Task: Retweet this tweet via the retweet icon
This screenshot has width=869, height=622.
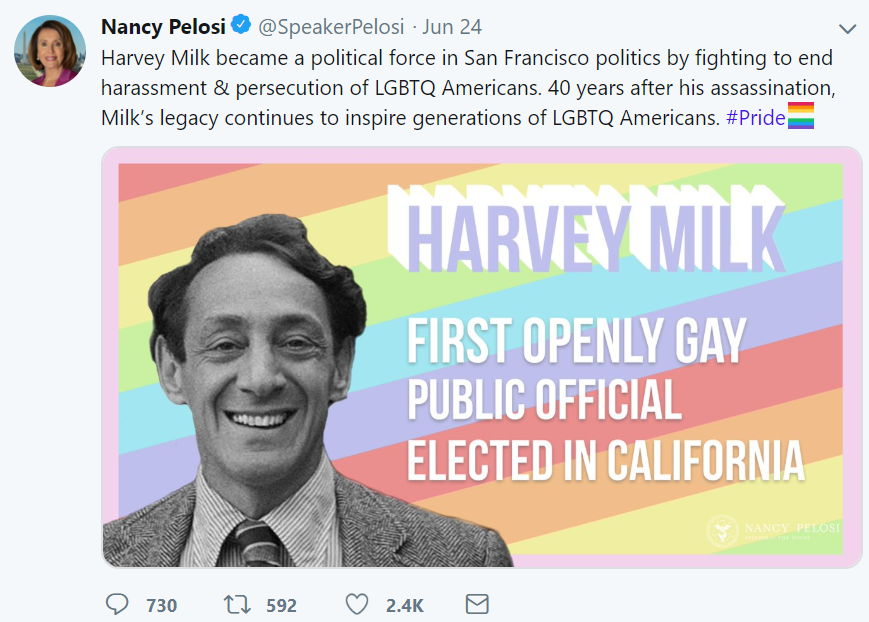Action: (x=236, y=605)
